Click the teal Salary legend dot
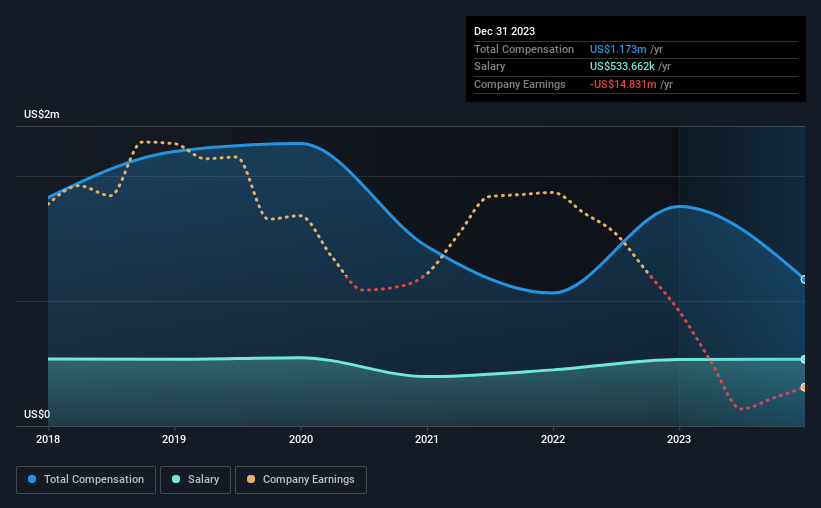Screen dimensions: 821x508 [176, 479]
